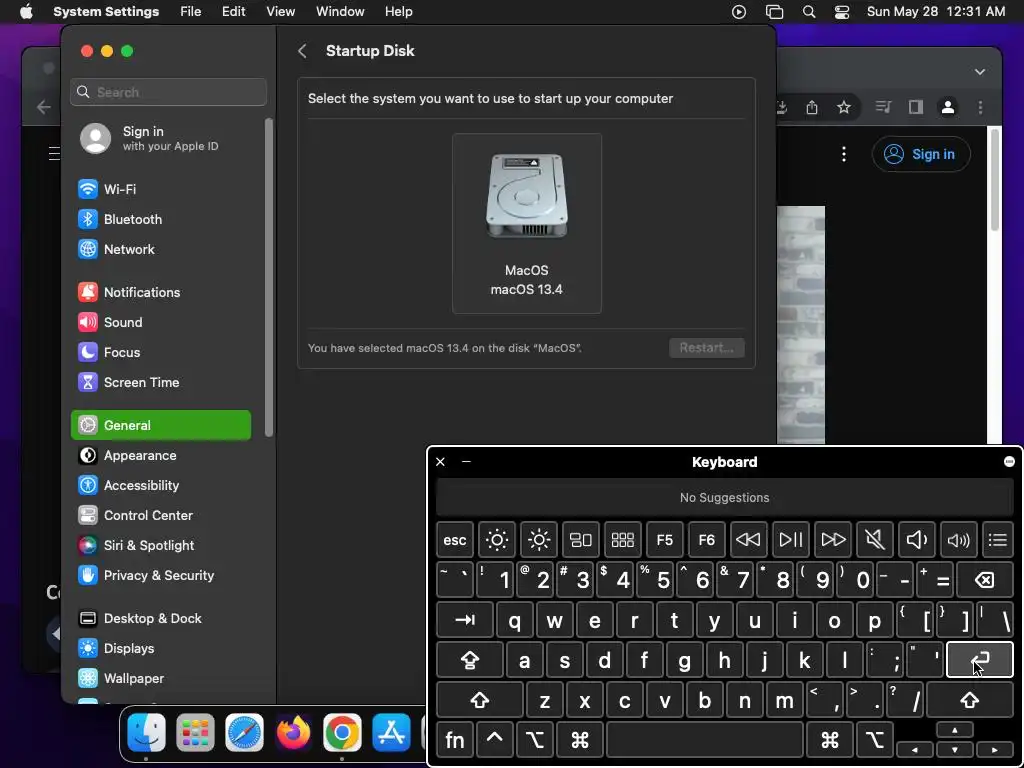Click the Restart... button
1024x768 pixels.
coord(707,348)
